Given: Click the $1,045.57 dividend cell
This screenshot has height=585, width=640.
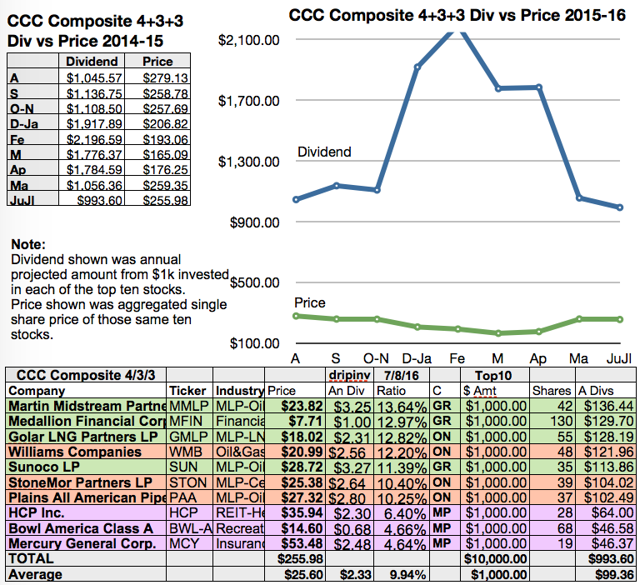Looking at the screenshot, I should (92, 78).
